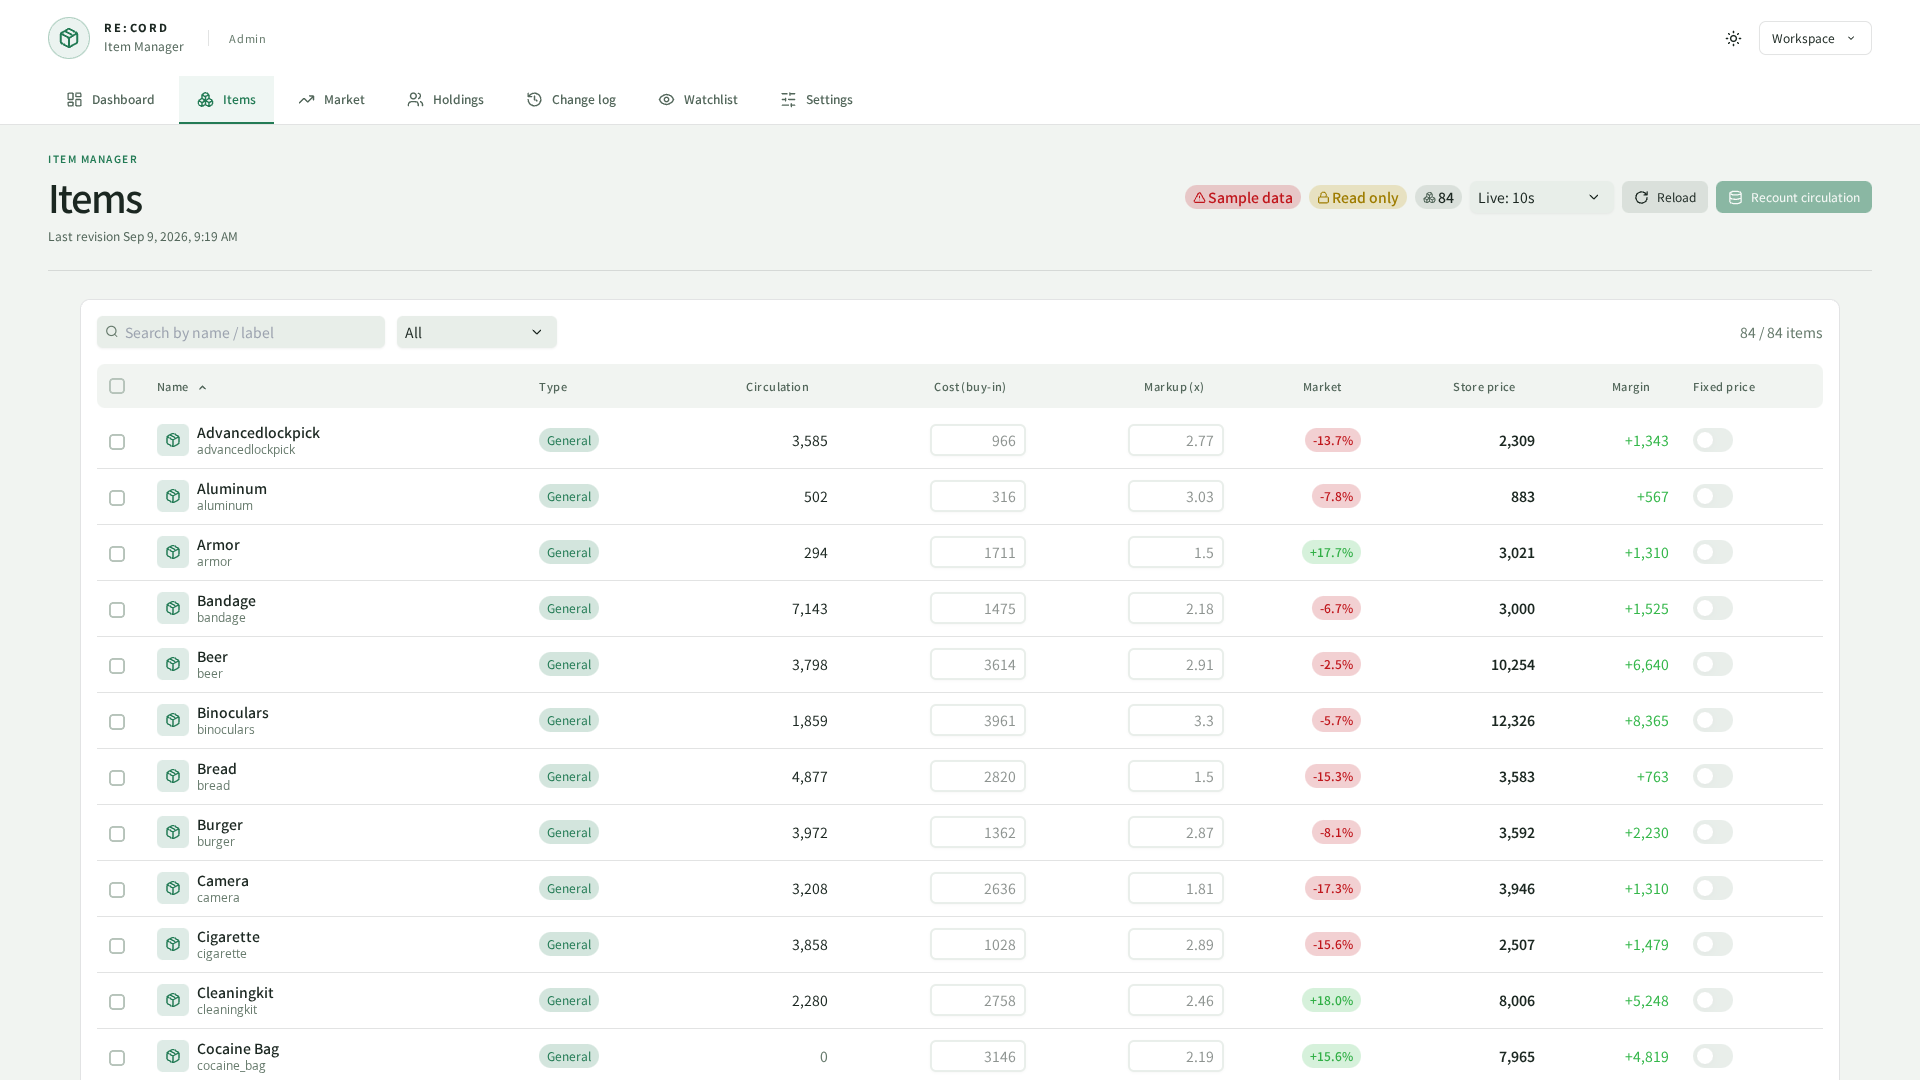The image size is (1920, 1080).
Task: Click the Armor item cube icon
Action: pyautogui.click(x=173, y=552)
